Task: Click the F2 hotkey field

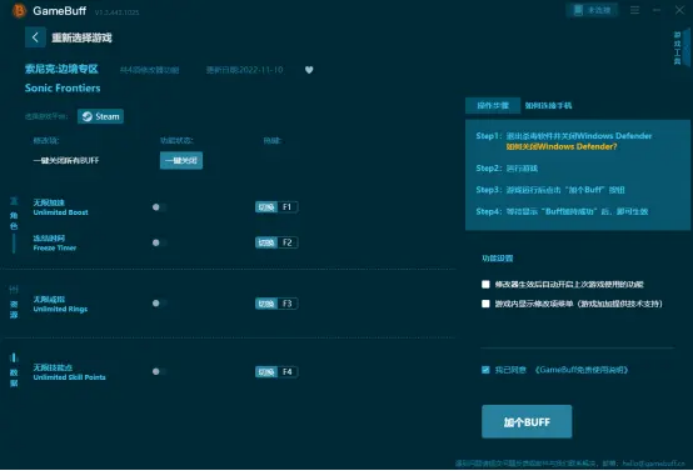Action: coord(287,243)
